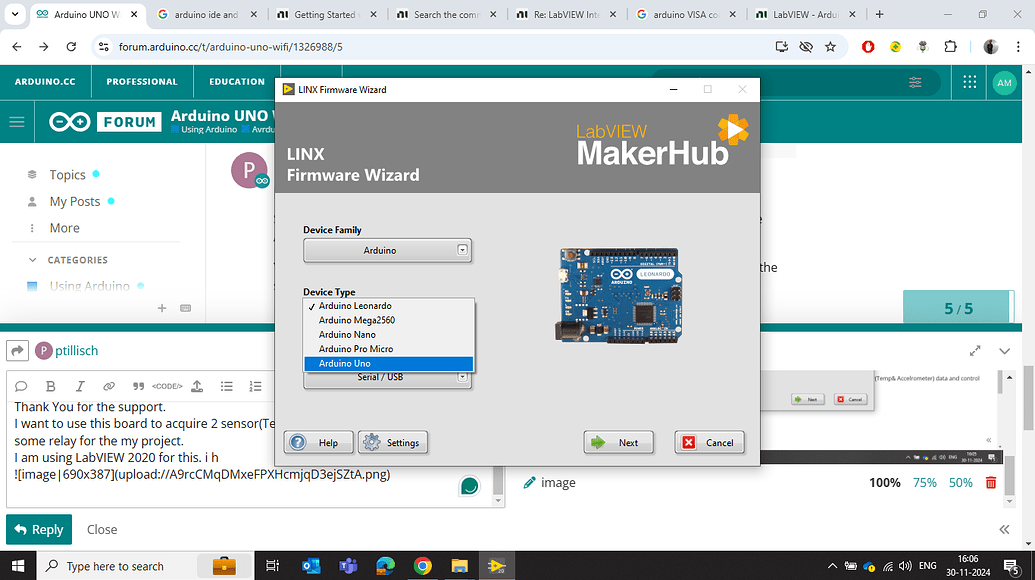
Task: Click Next in the LINX Firmware Wizard
Action: [618, 442]
